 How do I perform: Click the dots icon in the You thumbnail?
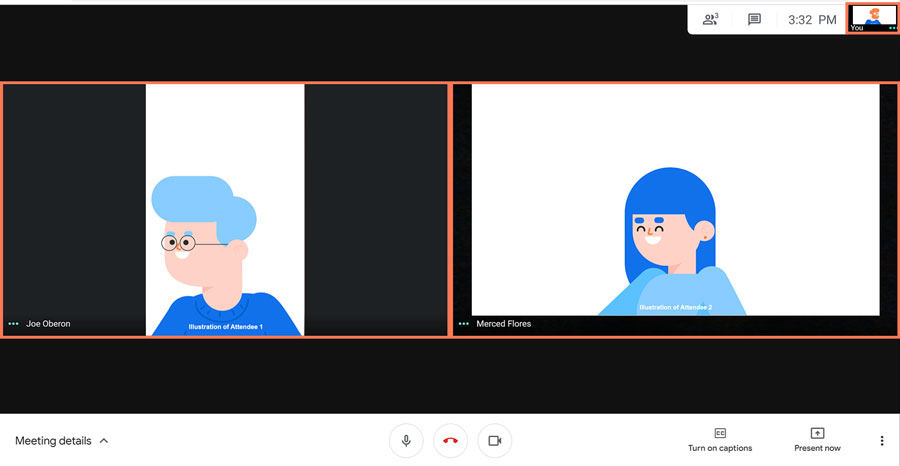[892, 28]
